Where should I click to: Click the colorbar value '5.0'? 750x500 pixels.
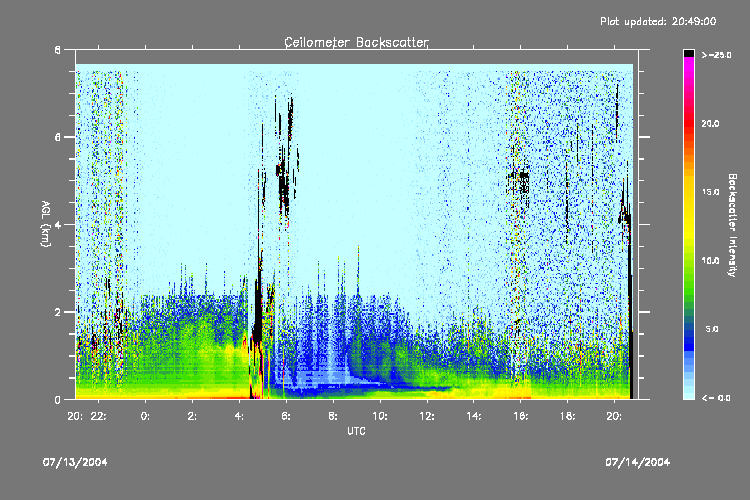point(712,329)
